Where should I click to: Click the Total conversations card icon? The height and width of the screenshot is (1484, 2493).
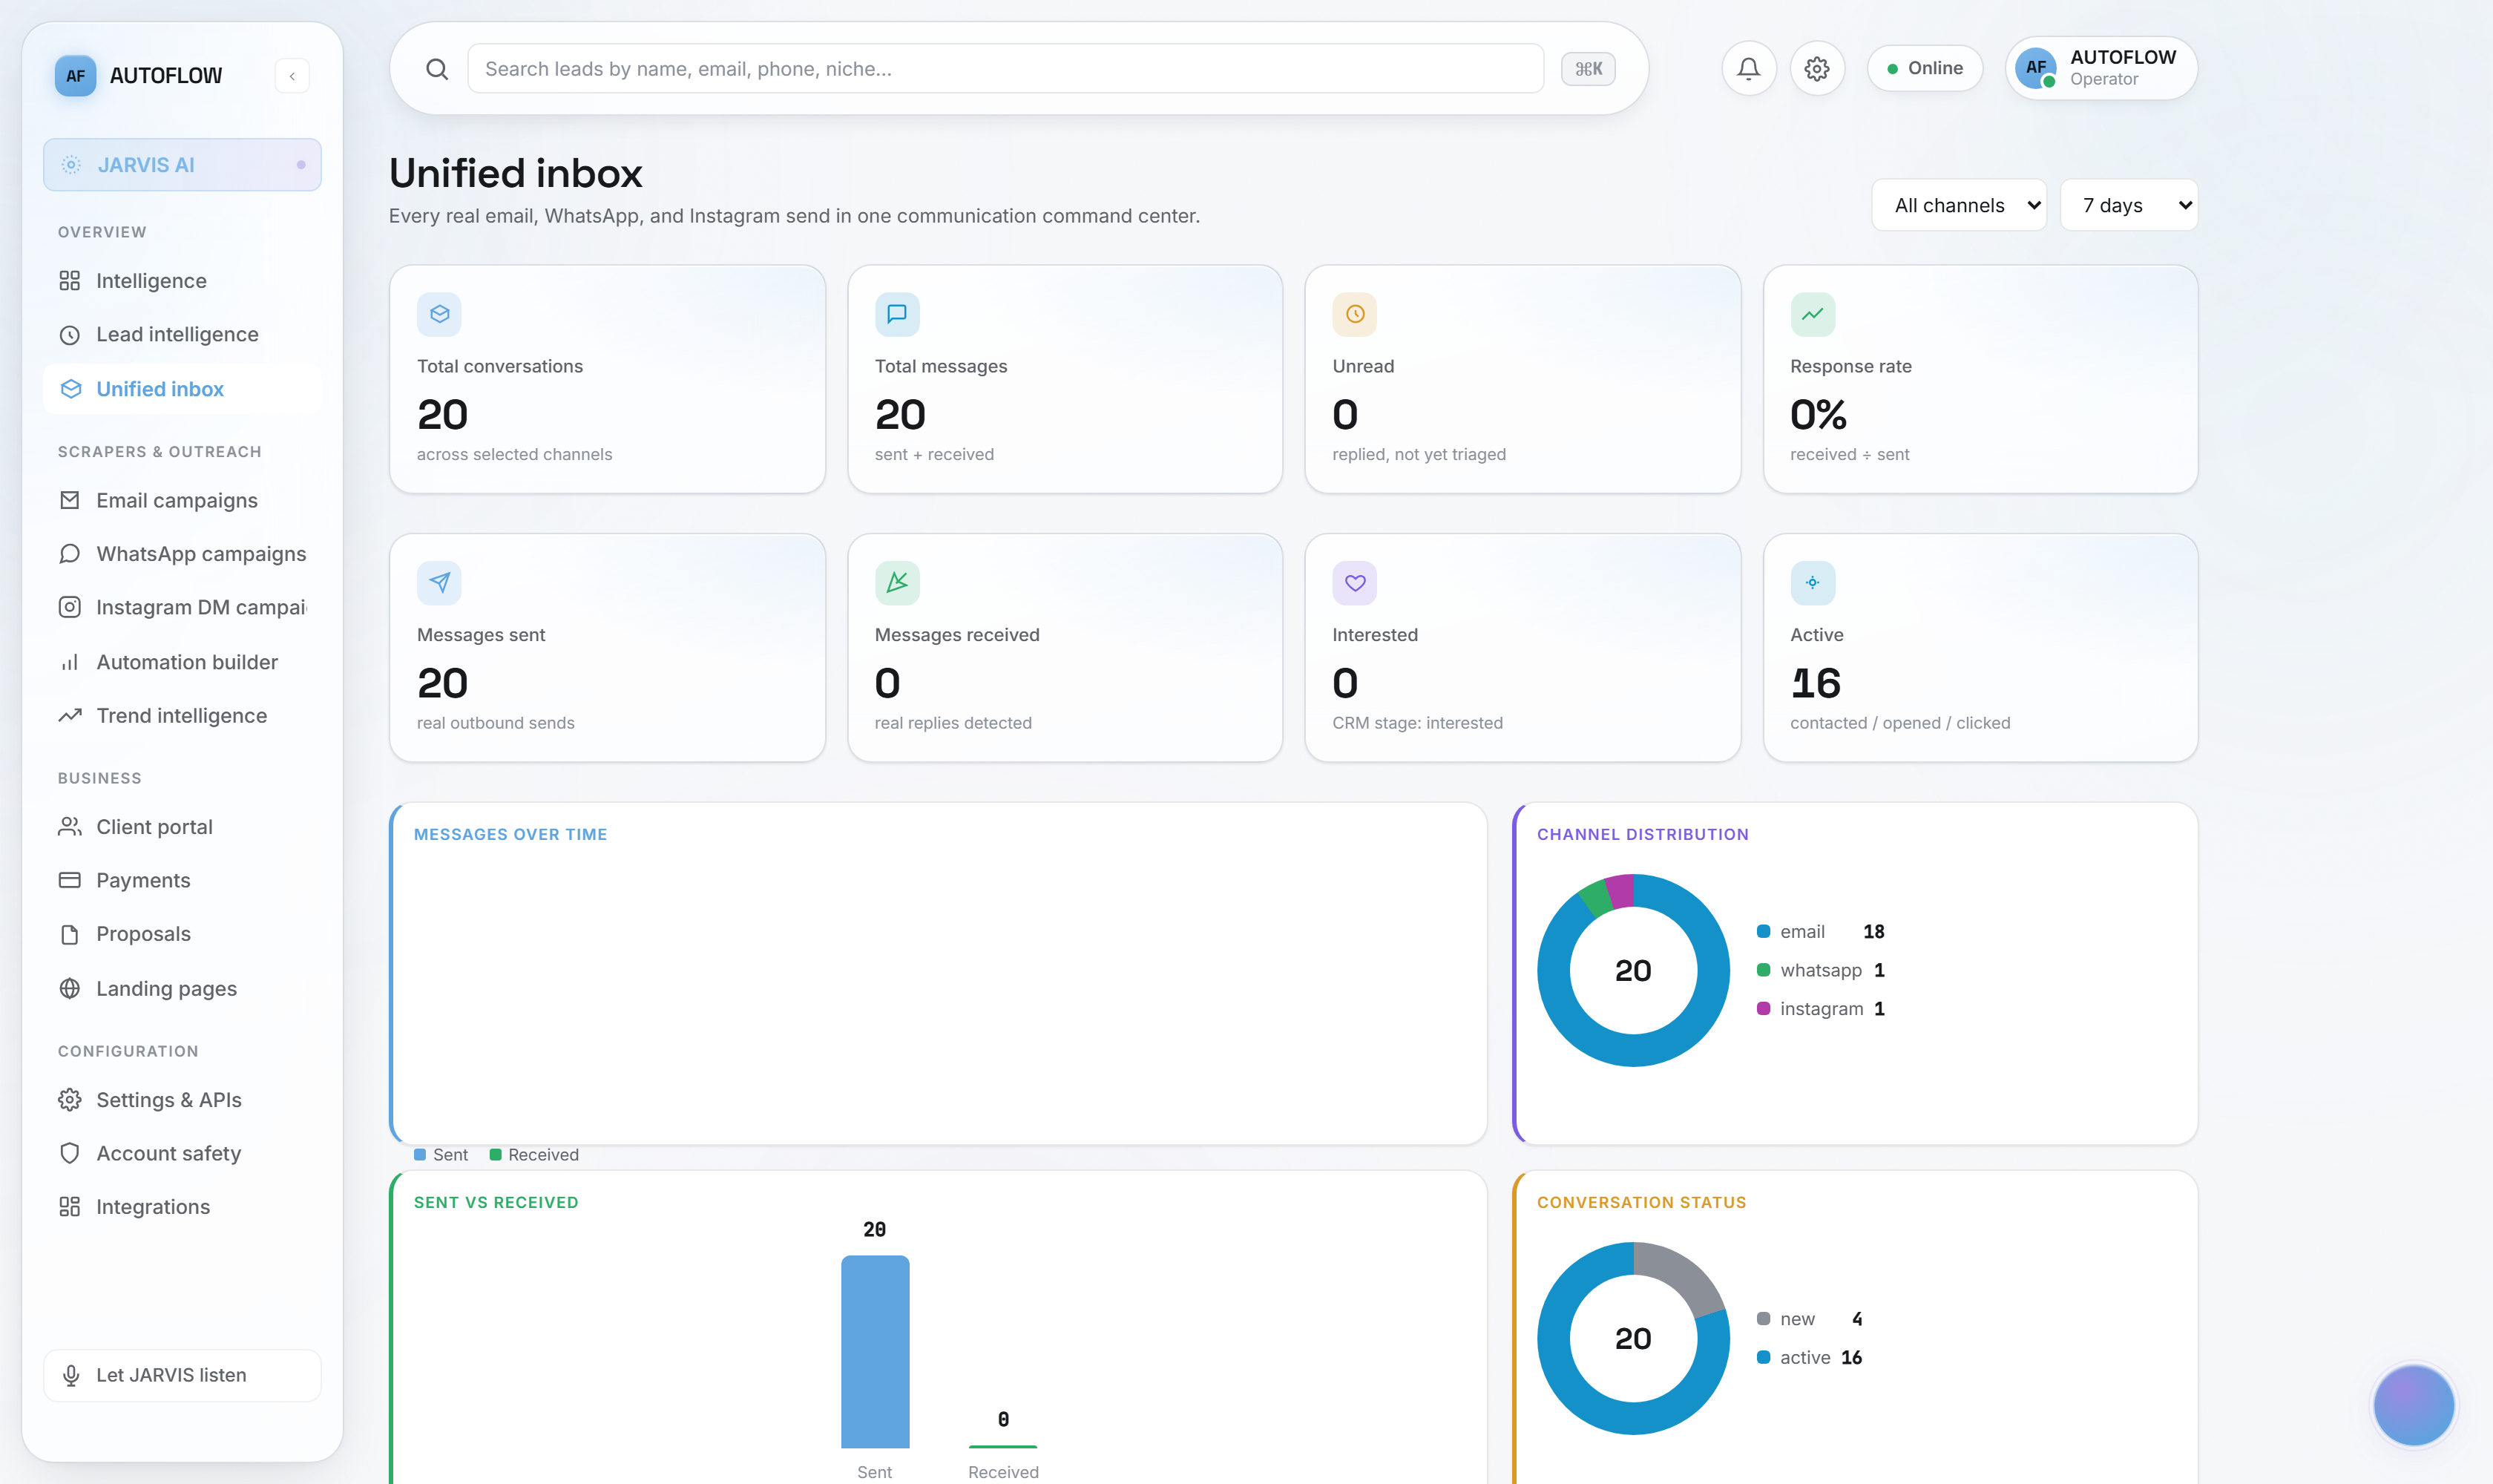(x=439, y=314)
